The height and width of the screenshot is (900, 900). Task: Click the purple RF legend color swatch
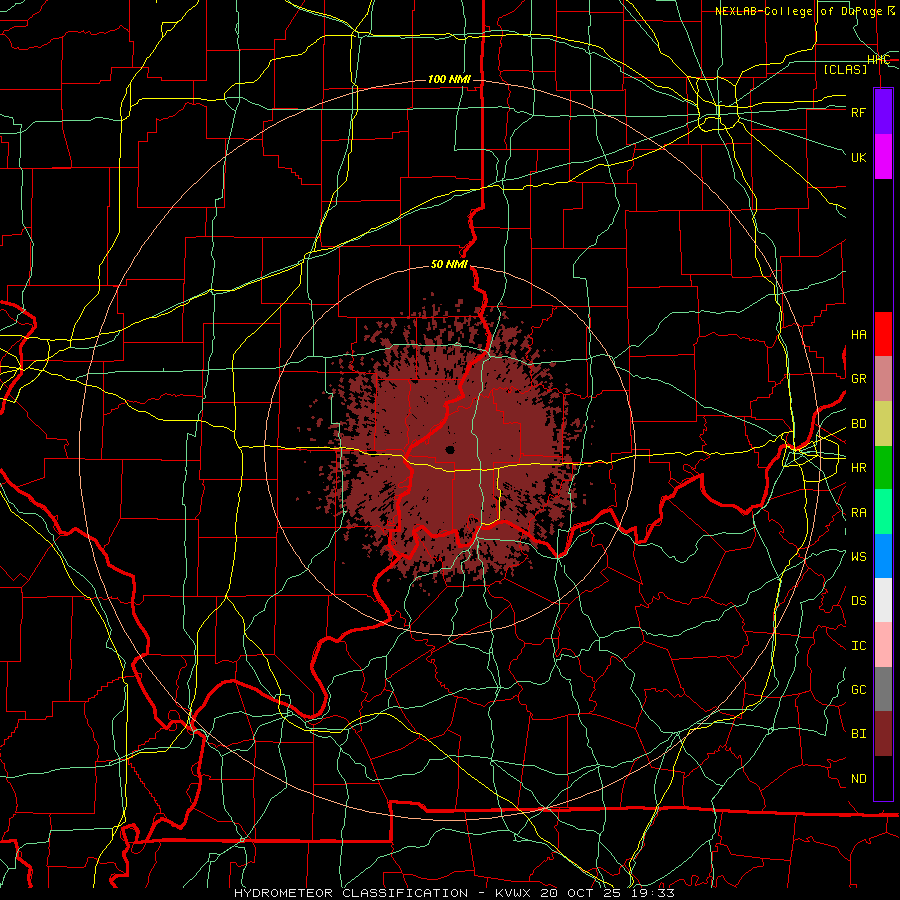pos(883,112)
